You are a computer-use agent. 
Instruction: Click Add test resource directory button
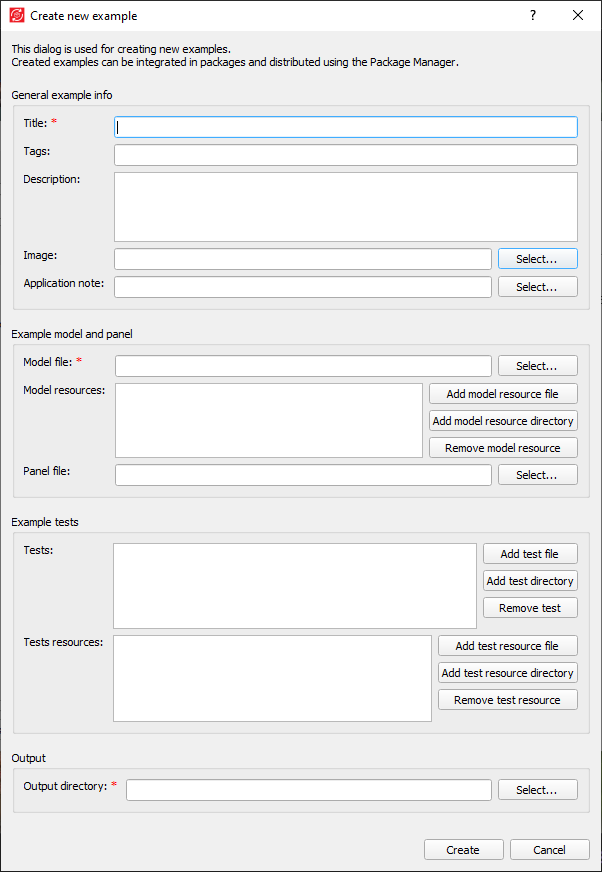(x=507, y=673)
